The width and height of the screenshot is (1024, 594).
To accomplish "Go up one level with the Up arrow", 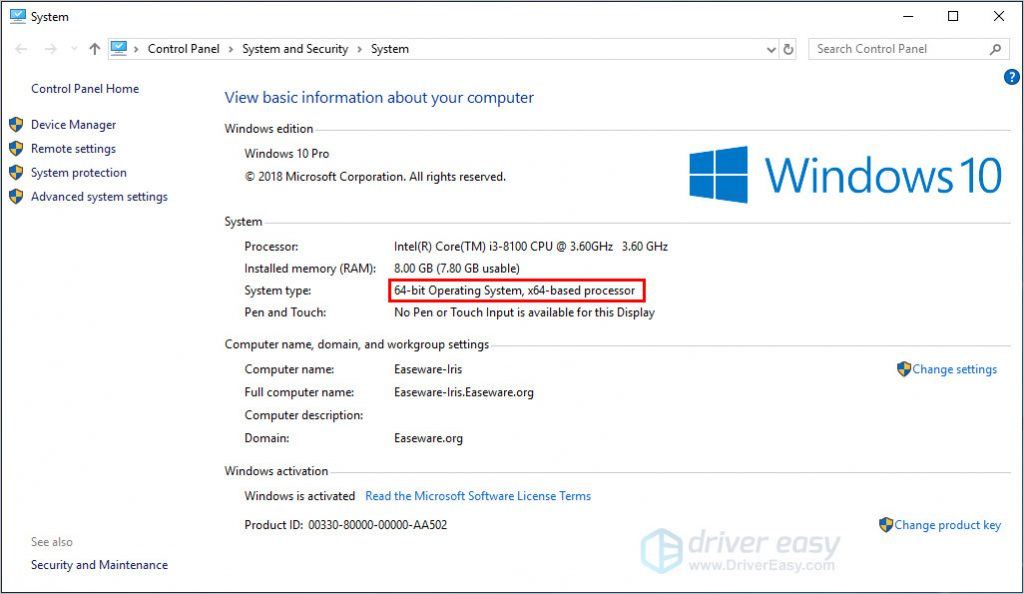I will coord(94,49).
